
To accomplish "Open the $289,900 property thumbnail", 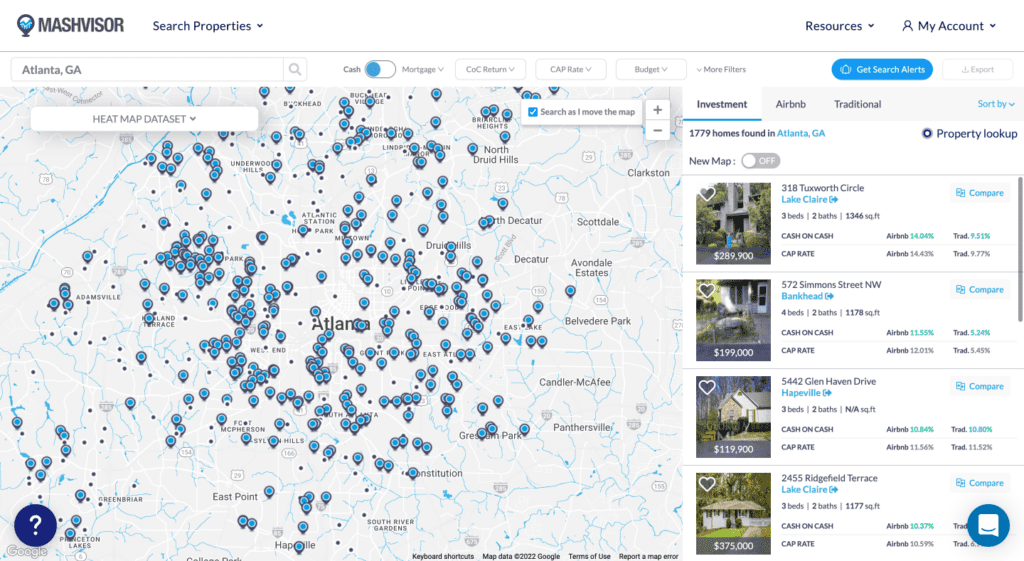I will (733, 223).
